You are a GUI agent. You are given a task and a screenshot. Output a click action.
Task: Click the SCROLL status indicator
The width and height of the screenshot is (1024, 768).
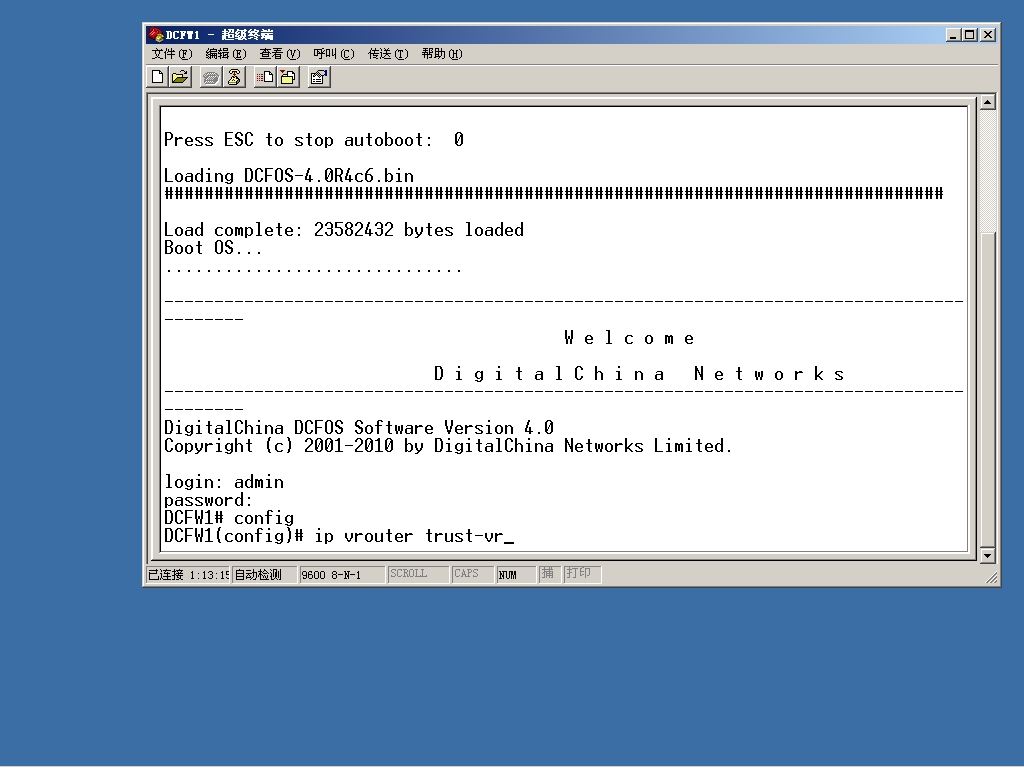coord(418,574)
